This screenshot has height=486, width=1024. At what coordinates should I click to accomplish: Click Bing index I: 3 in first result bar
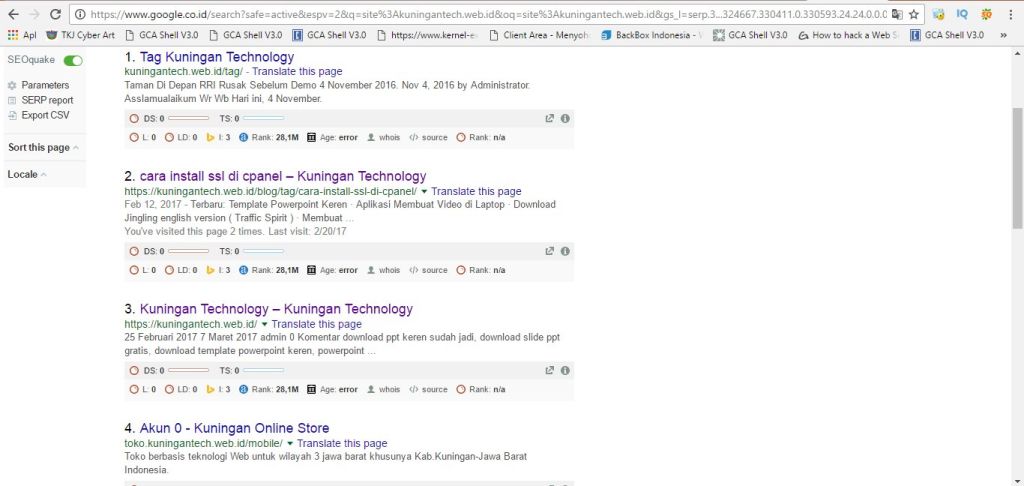pos(218,137)
